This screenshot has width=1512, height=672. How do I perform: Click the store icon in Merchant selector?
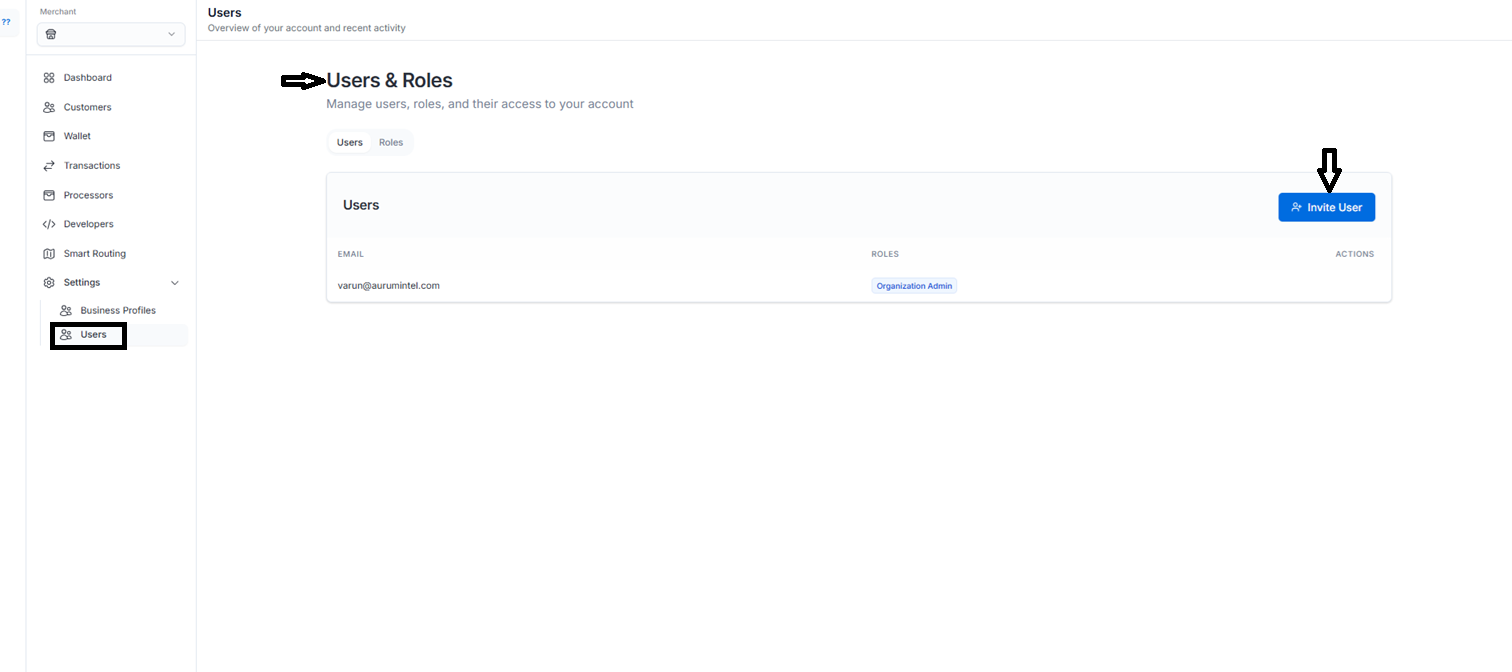tap(51, 34)
